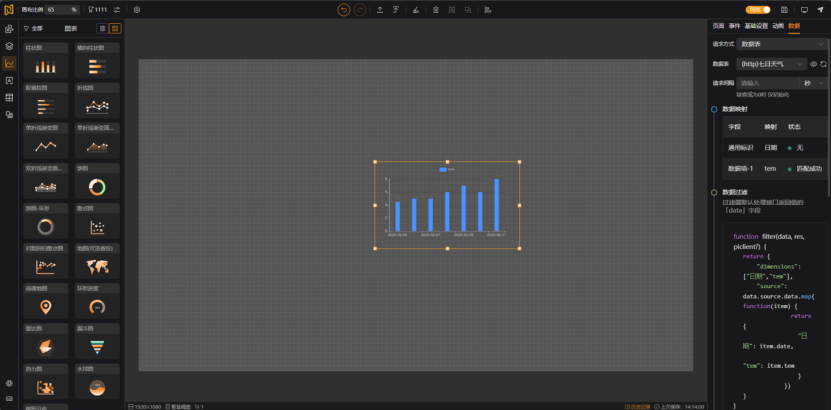Screen dimensions: 831x410
Task: Click the save disk icon
Action: click(x=784, y=10)
